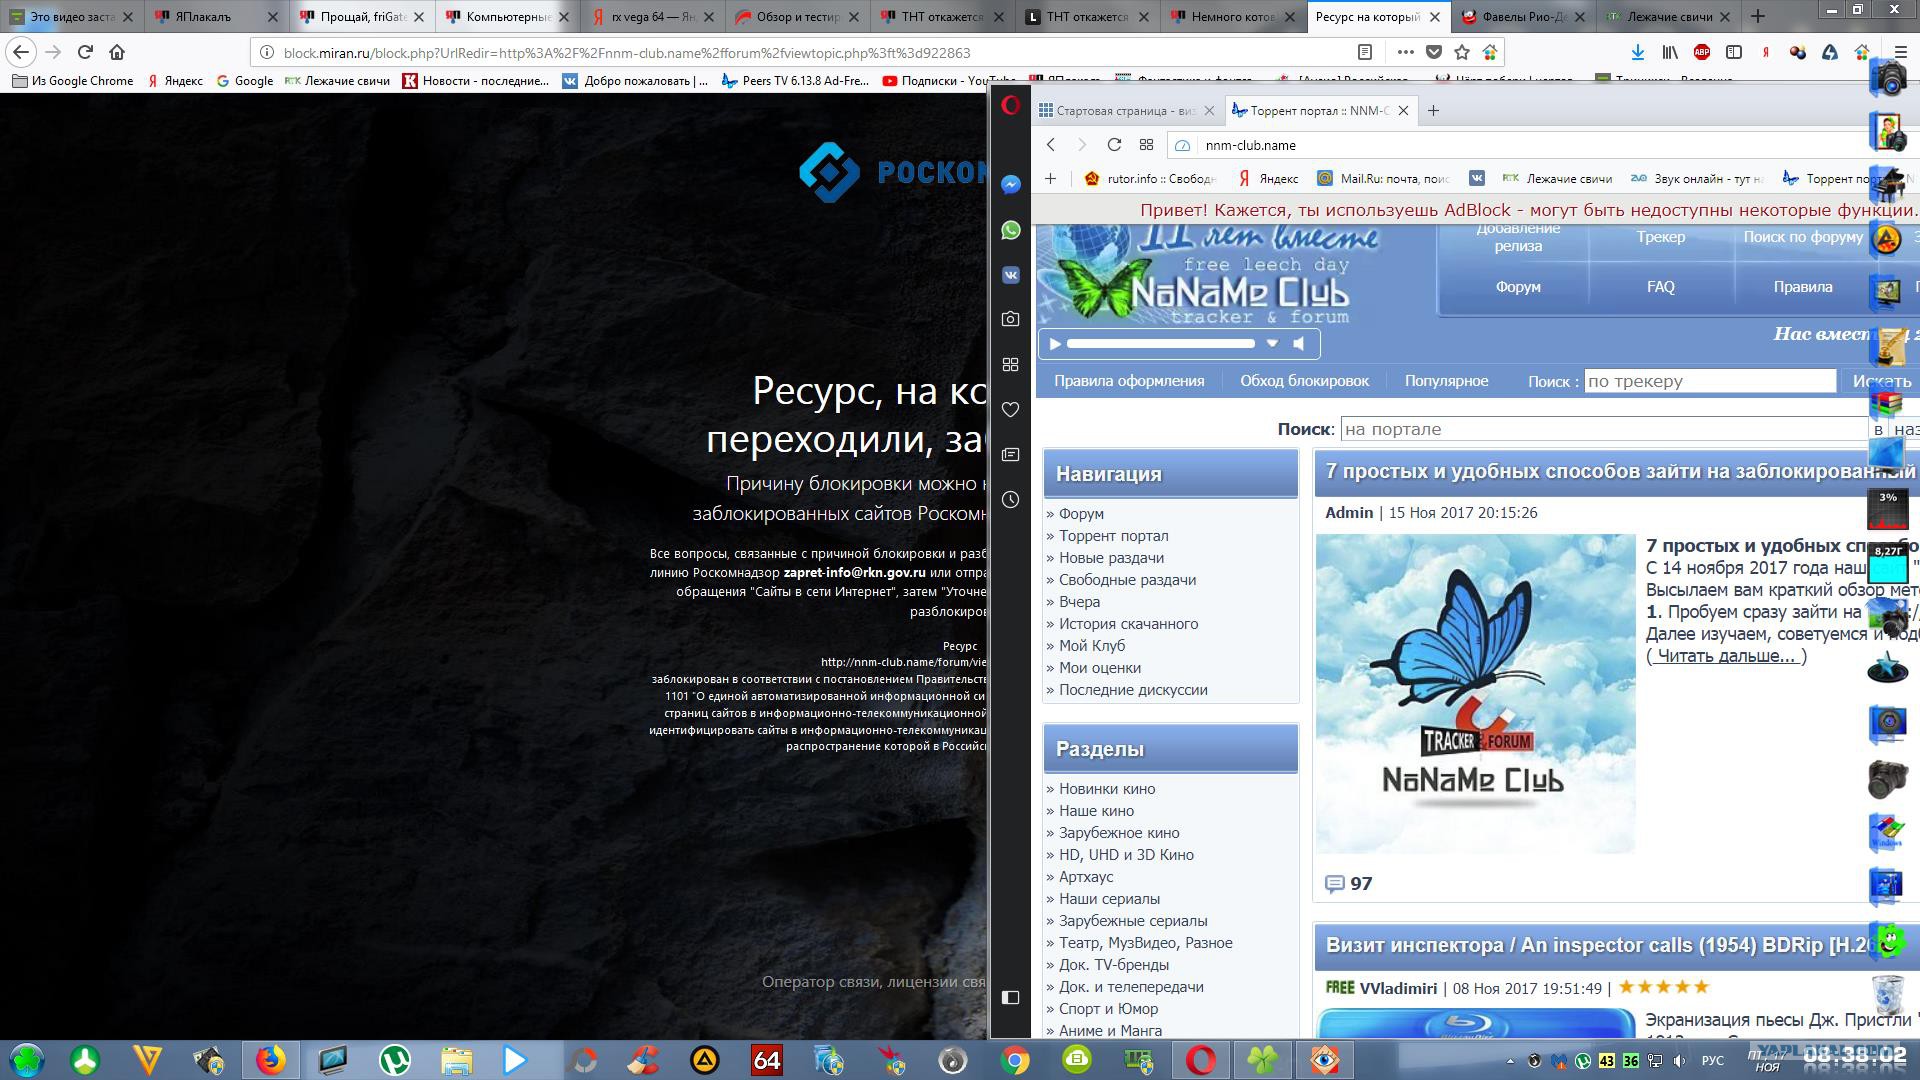The height and width of the screenshot is (1080, 1920).
Task: Open Opera start page grid button
Action: click(x=1146, y=145)
